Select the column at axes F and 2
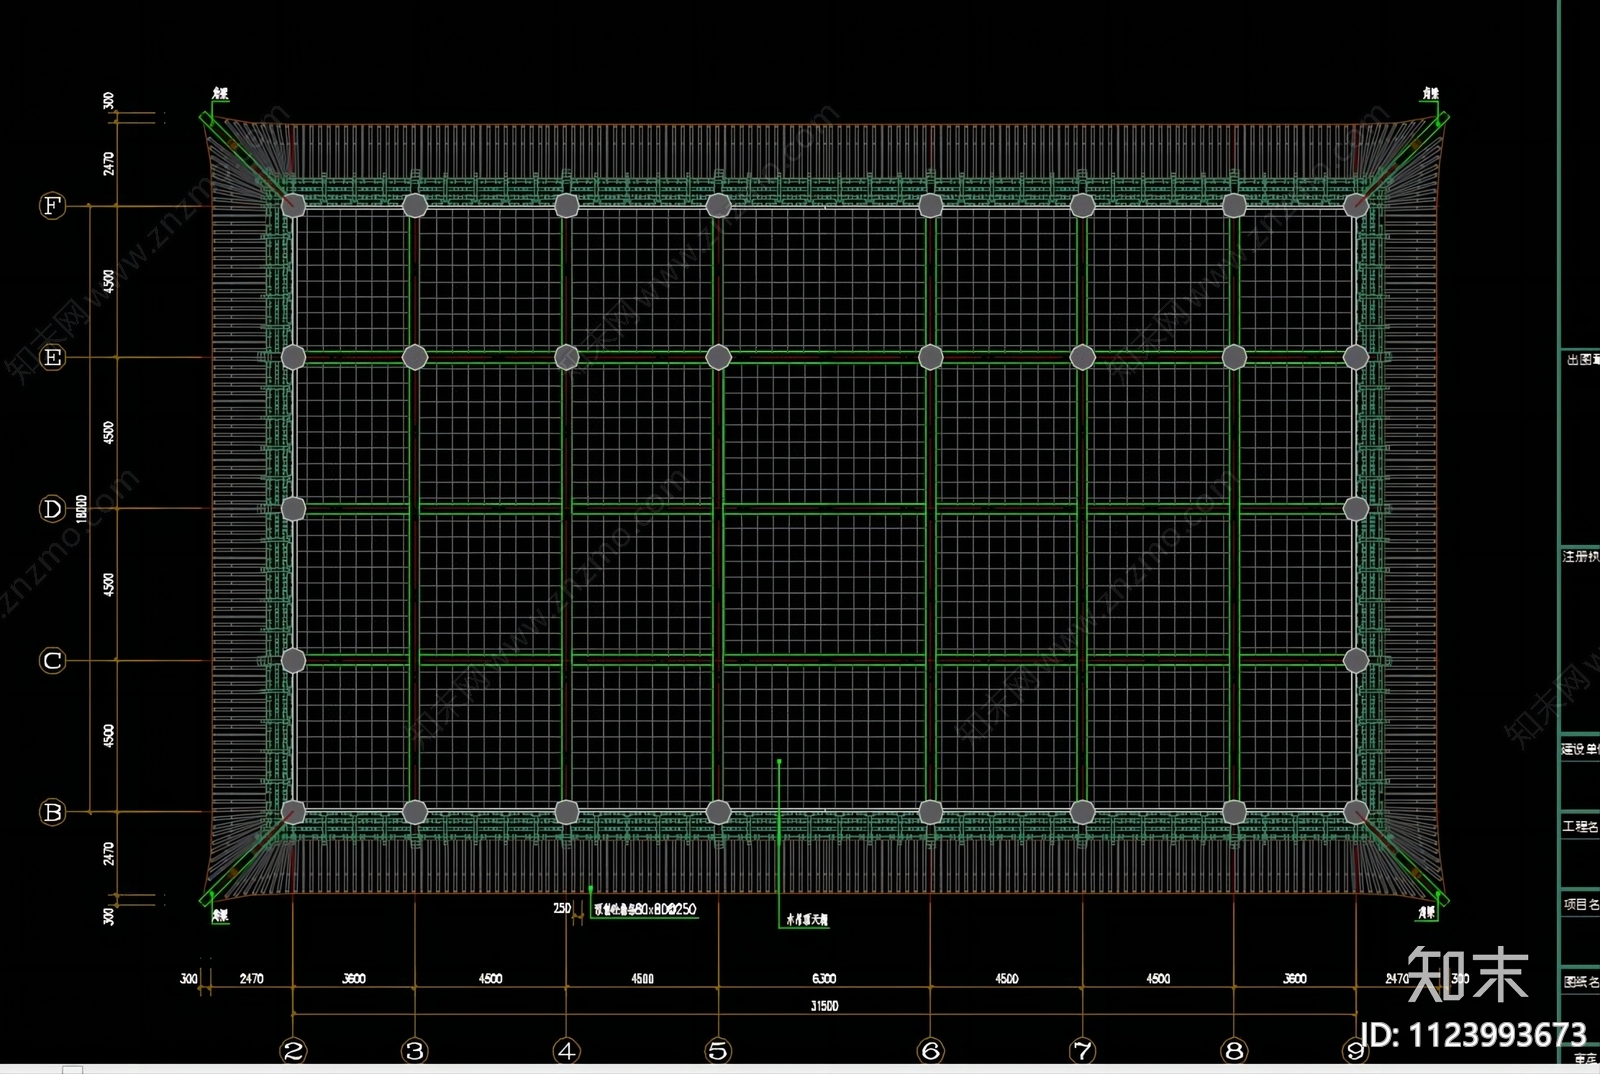Image resolution: width=1600 pixels, height=1074 pixels. pyautogui.click(x=293, y=206)
